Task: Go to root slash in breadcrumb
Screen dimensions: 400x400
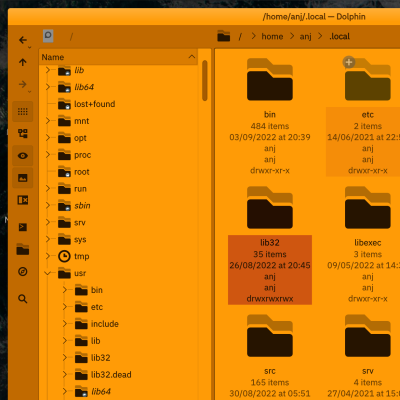Action: pos(240,36)
